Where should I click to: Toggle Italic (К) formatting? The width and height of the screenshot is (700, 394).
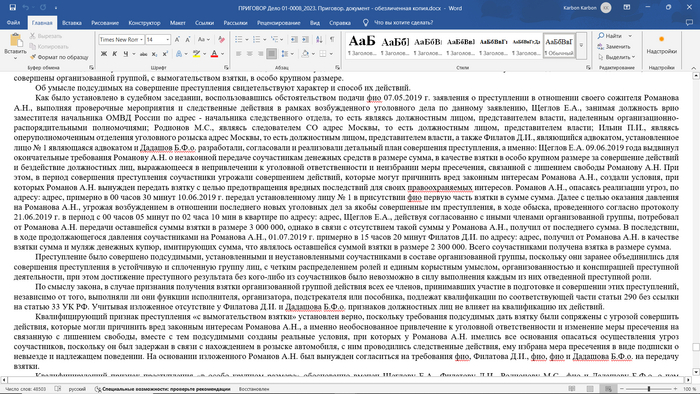click(x=114, y=54)
